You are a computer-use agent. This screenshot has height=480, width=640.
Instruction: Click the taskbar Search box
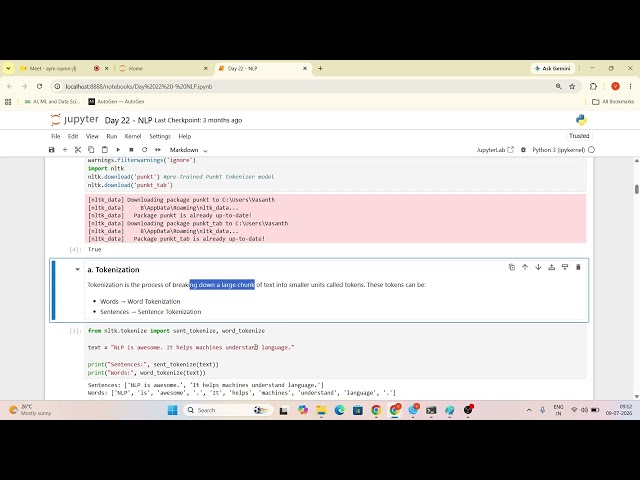(228, 410)
